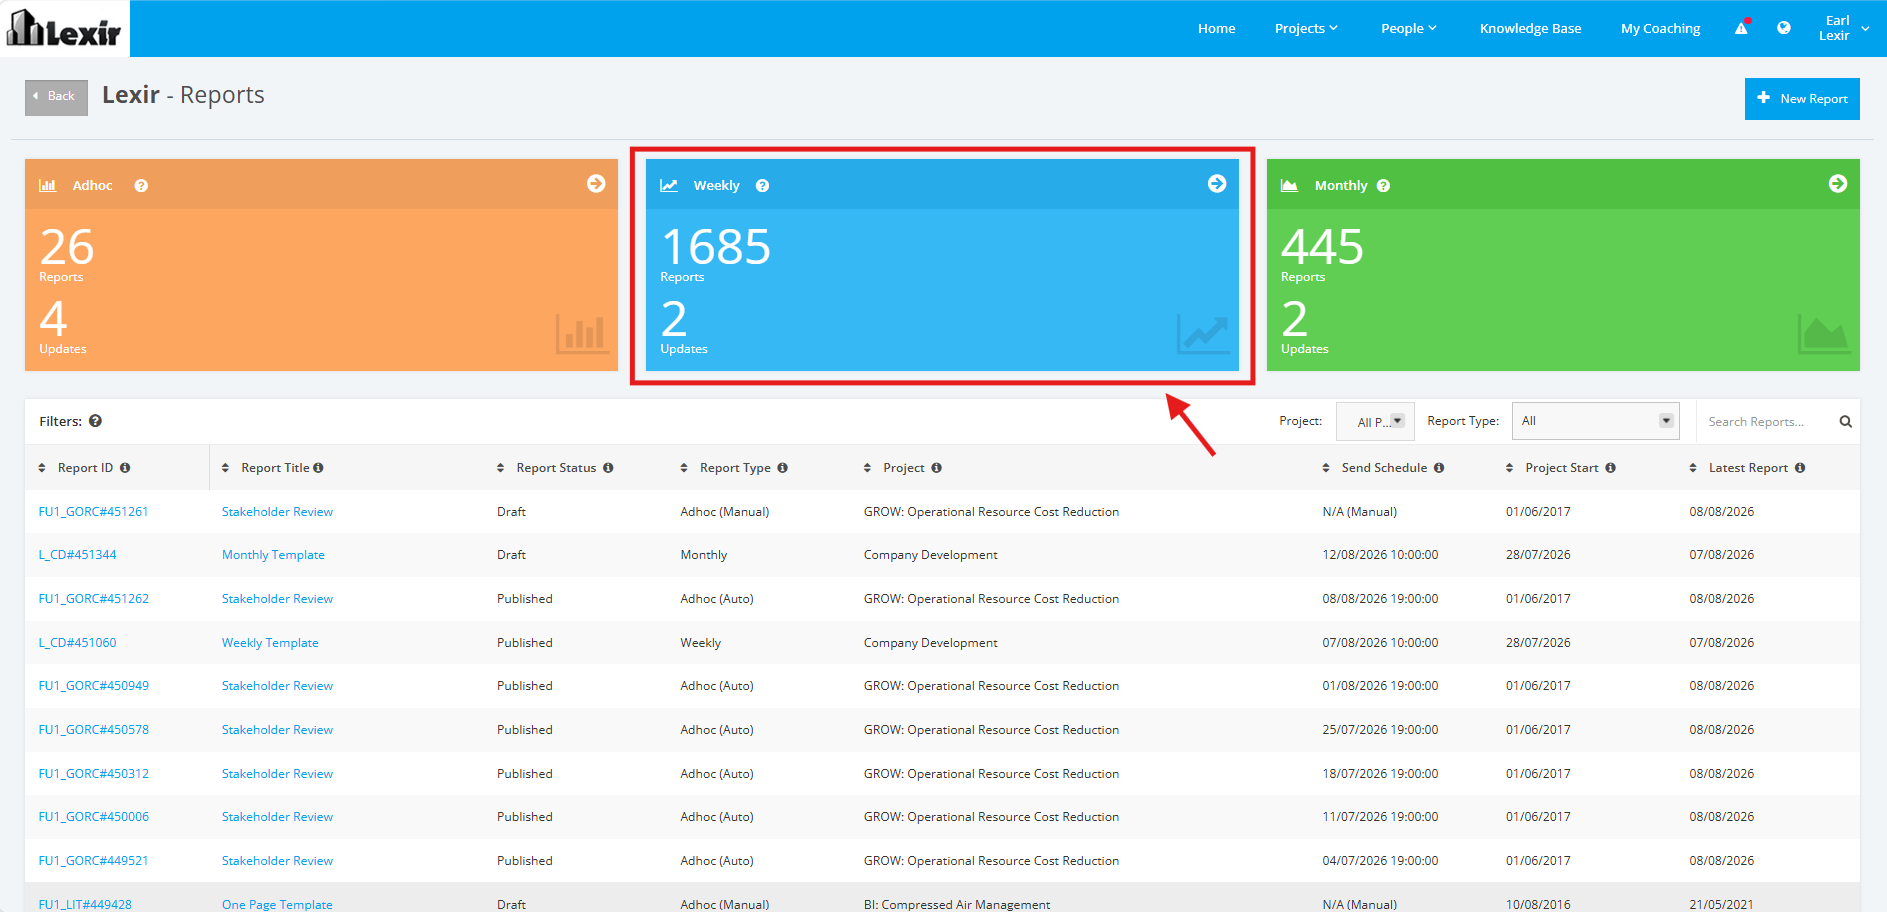Open the alerts warning icon
This screenshot has height=912, width=1887.
1742,28
